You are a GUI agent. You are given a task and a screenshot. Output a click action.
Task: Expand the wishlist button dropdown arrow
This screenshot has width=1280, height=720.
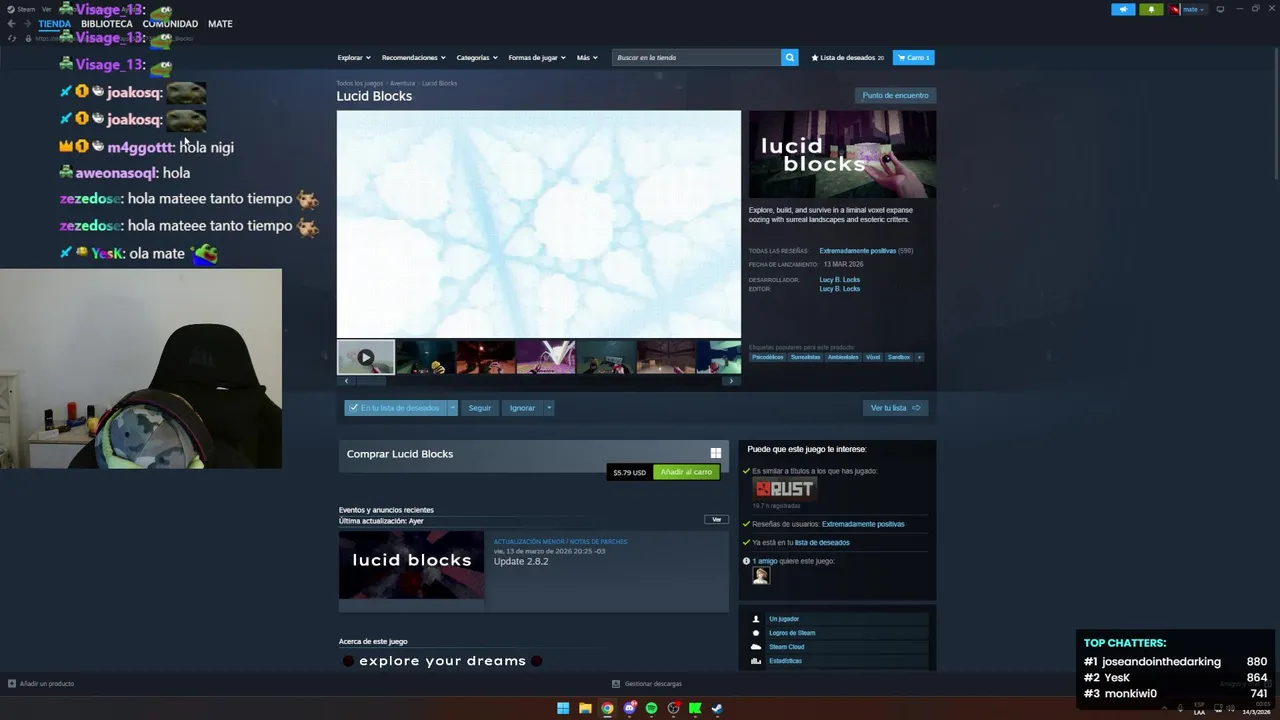pos(452,408)
